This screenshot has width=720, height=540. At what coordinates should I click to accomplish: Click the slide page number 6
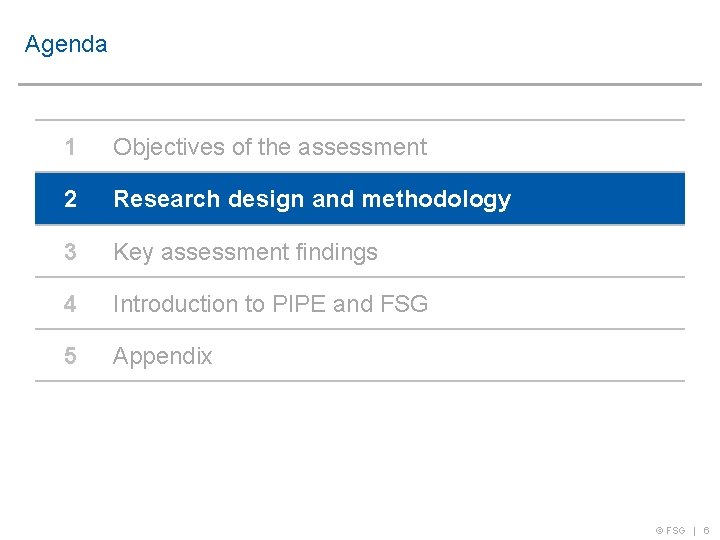pyautogui.click(x=706, y=530)
